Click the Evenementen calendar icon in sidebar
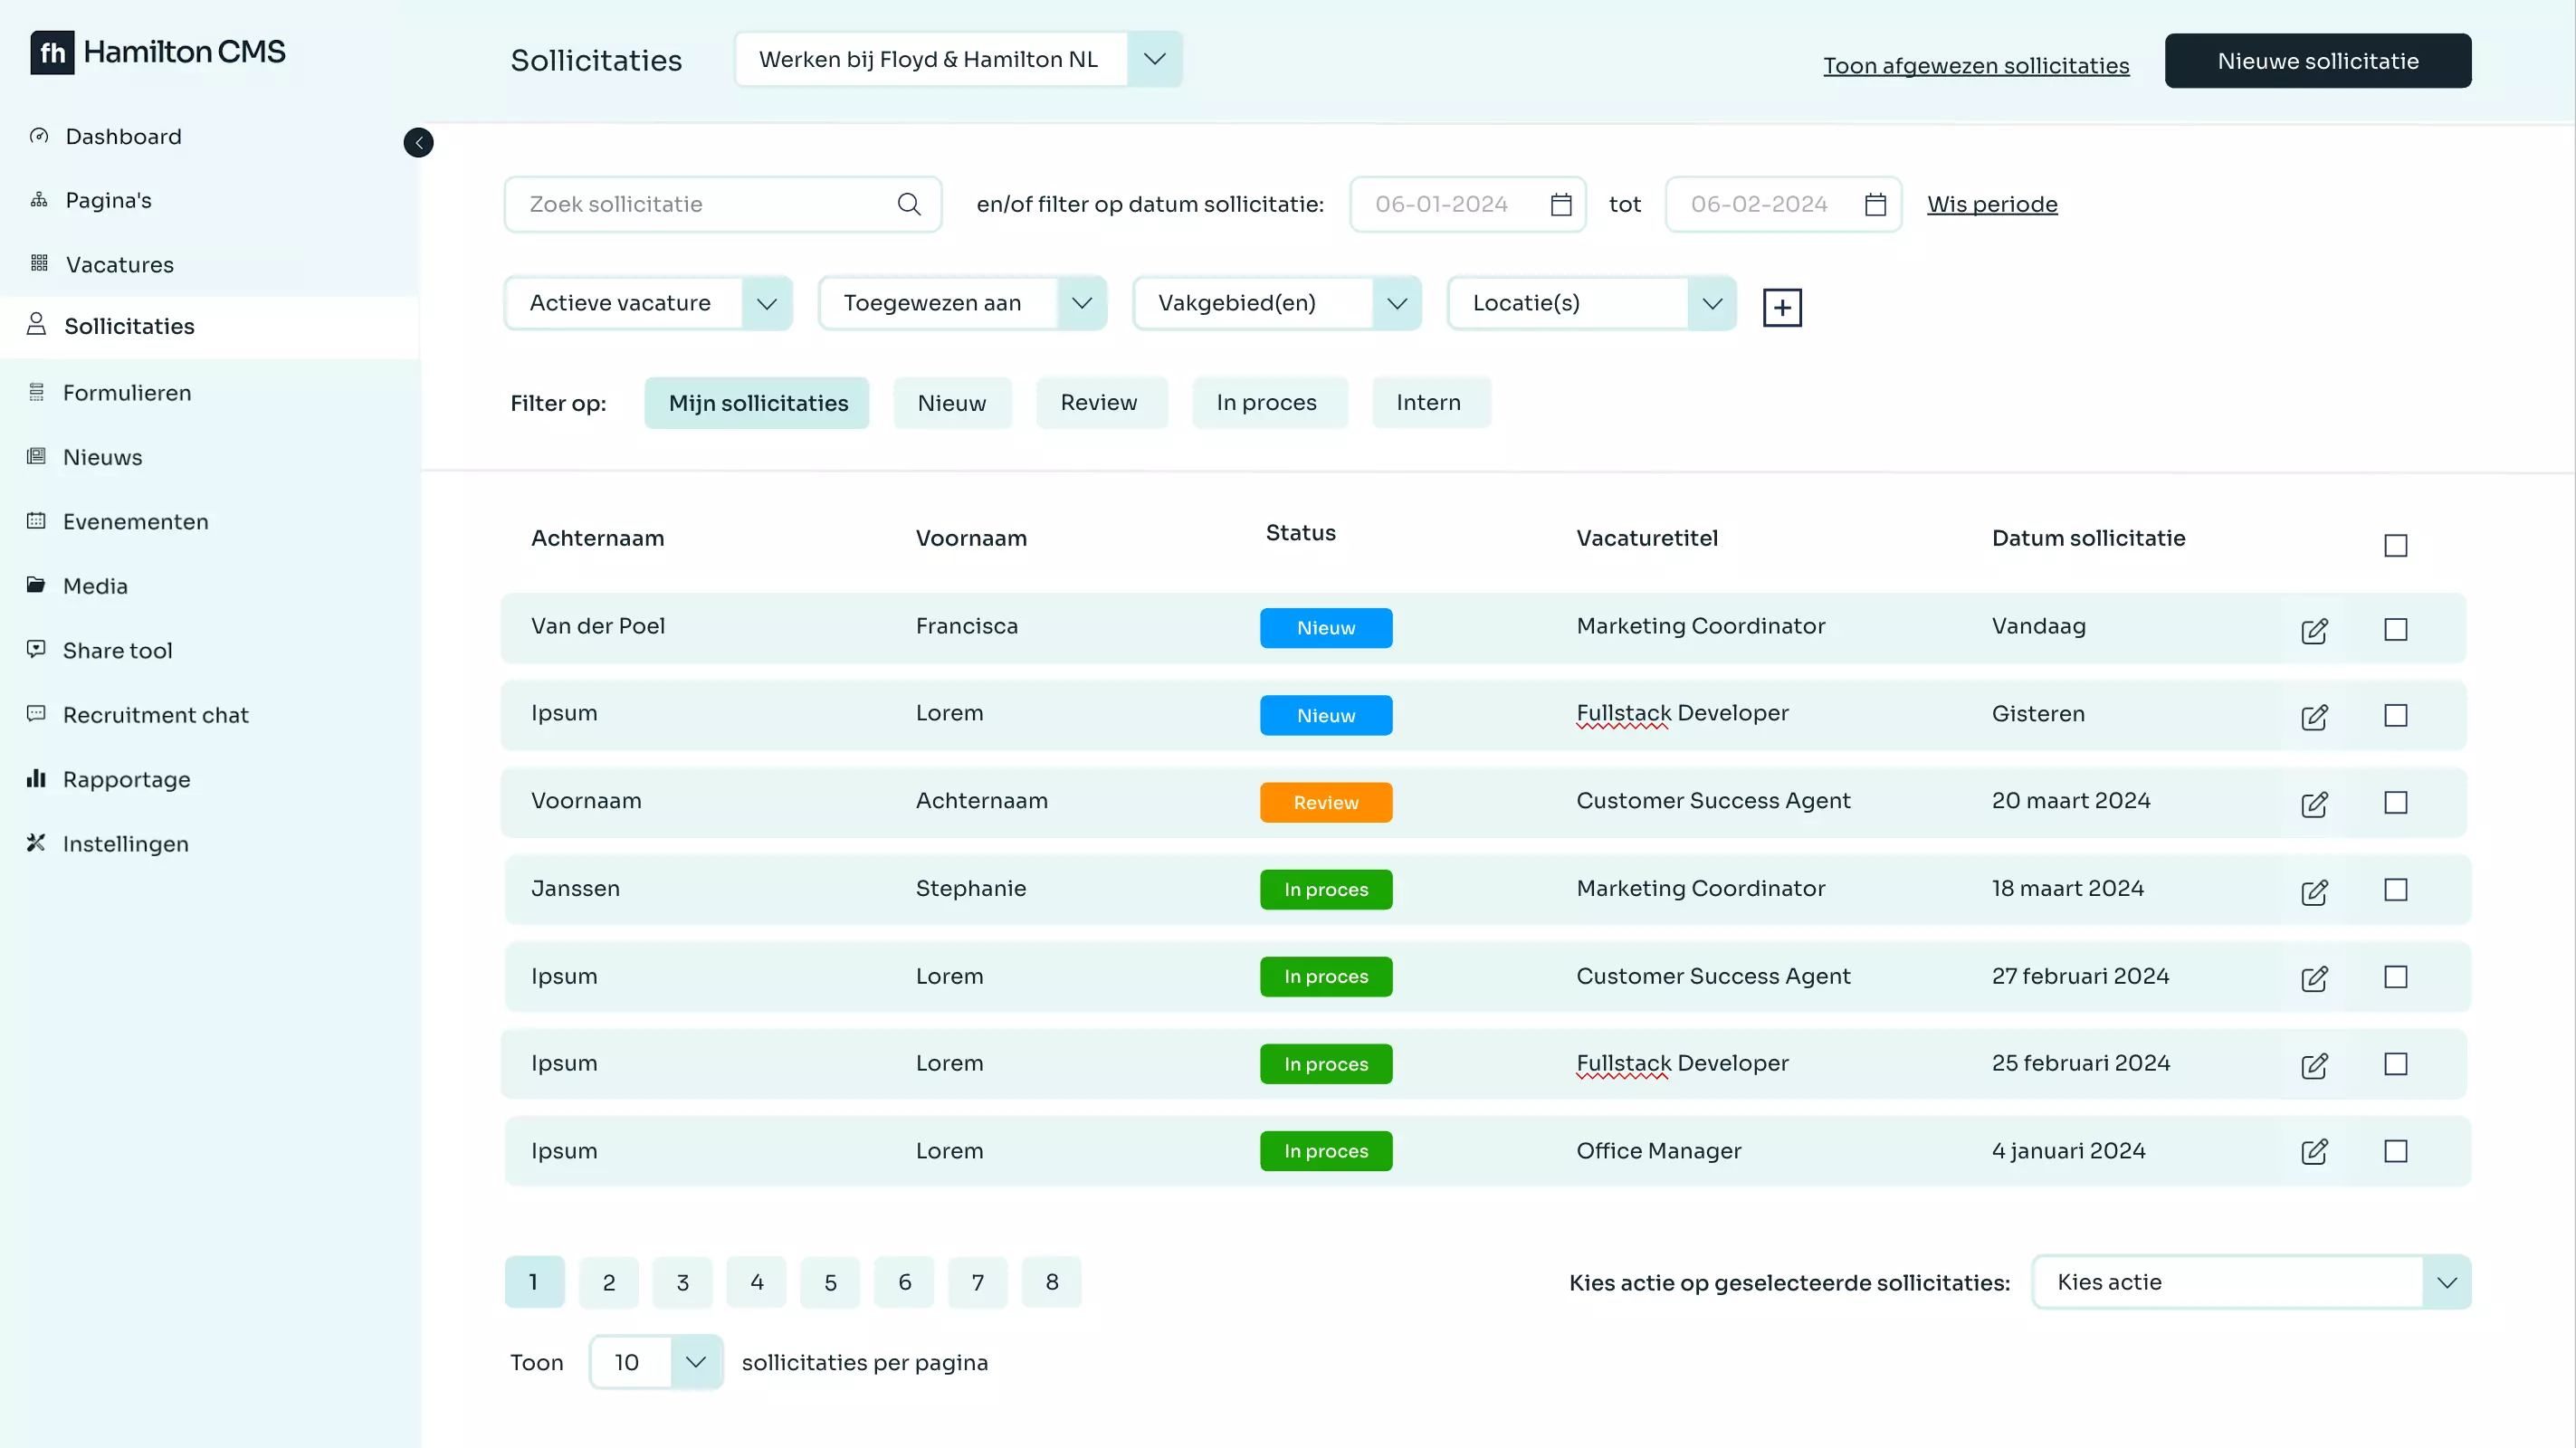Screen dimensions: 2576x1448 [36, 520]
